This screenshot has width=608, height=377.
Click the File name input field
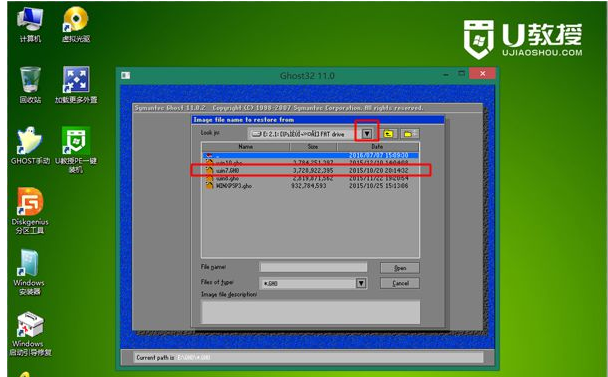[313, 267]
